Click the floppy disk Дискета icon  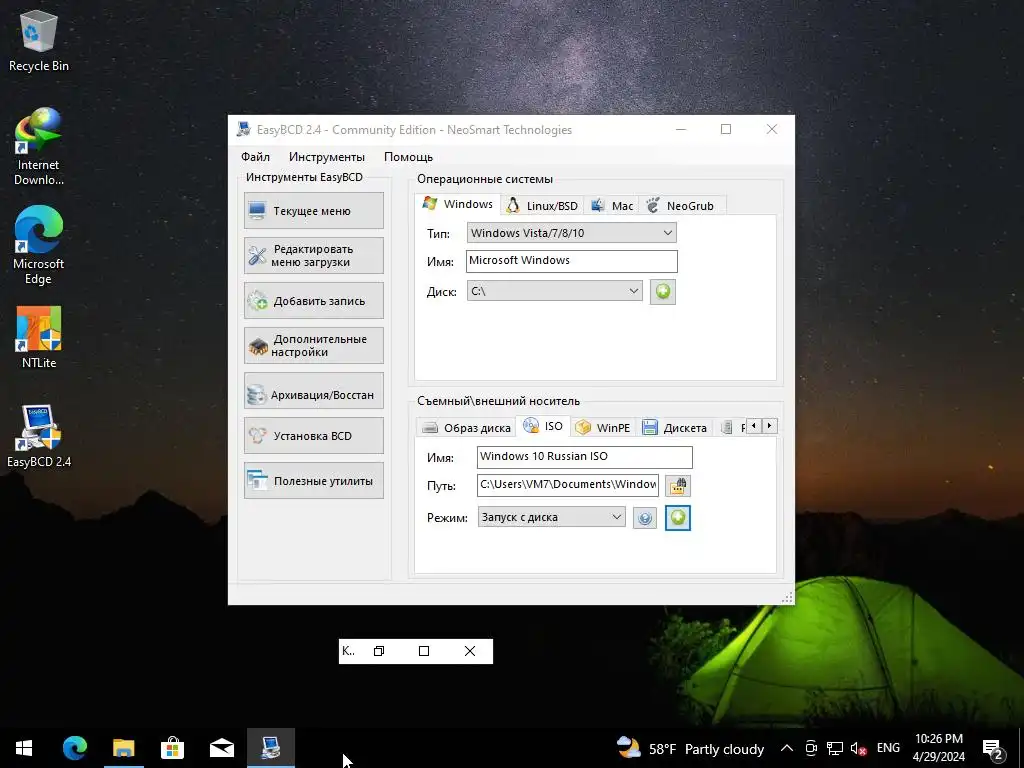click(x=650, y=427)
